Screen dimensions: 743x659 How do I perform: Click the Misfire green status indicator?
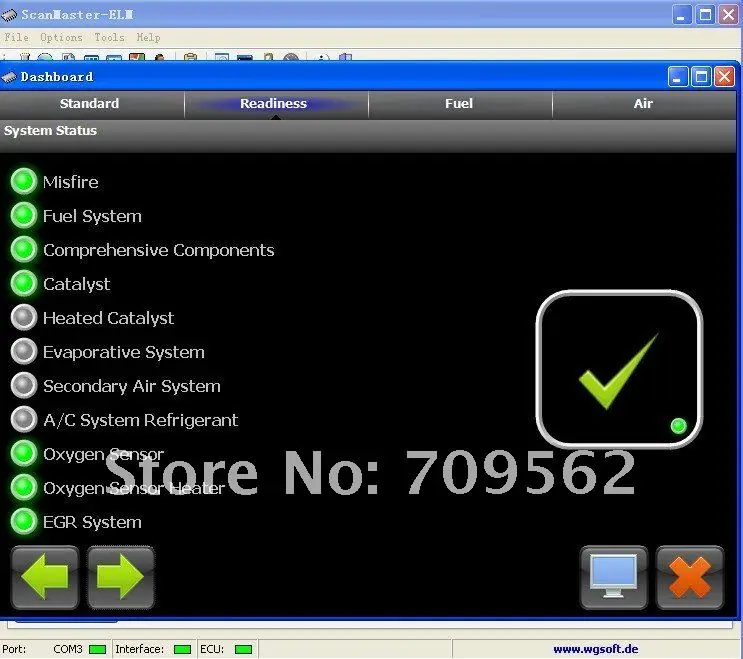click(24, 181)
